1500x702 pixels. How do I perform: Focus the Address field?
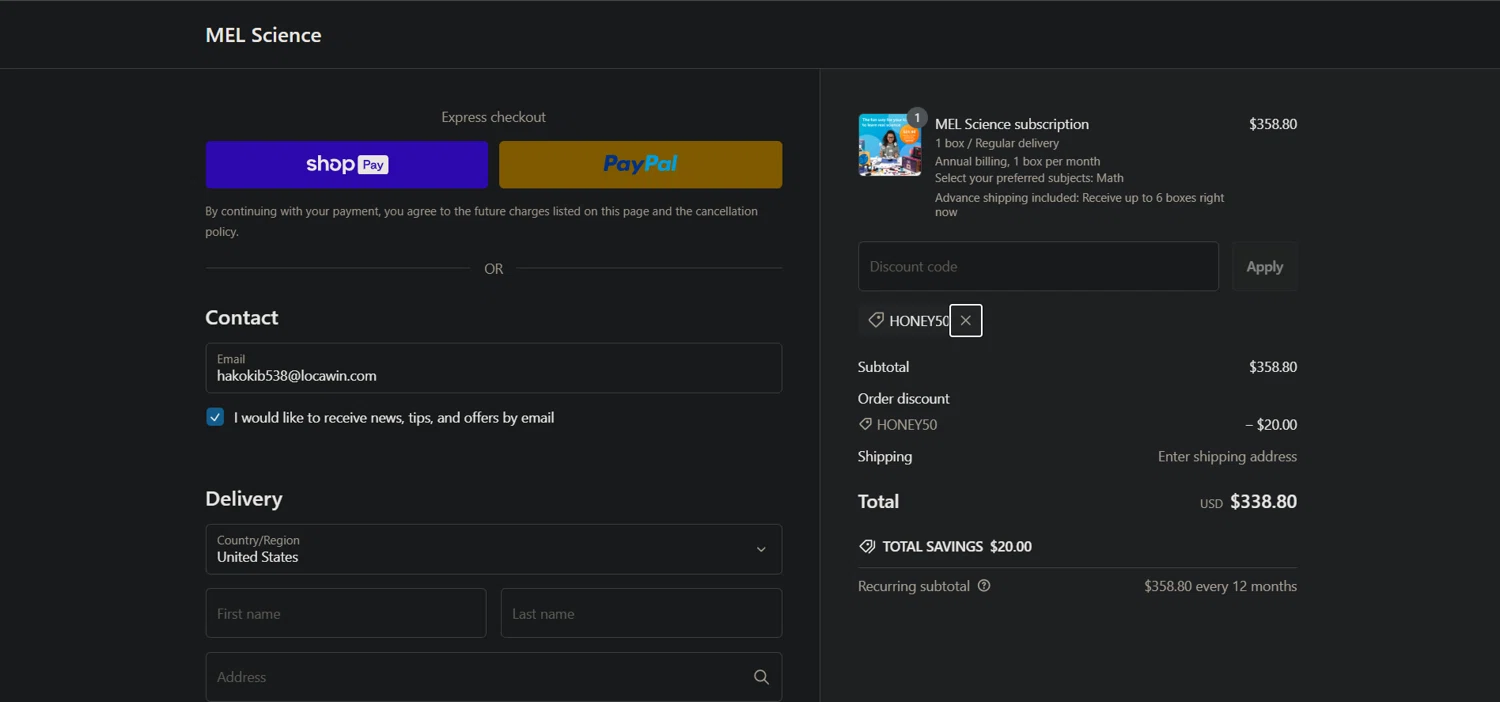point(493,677)
